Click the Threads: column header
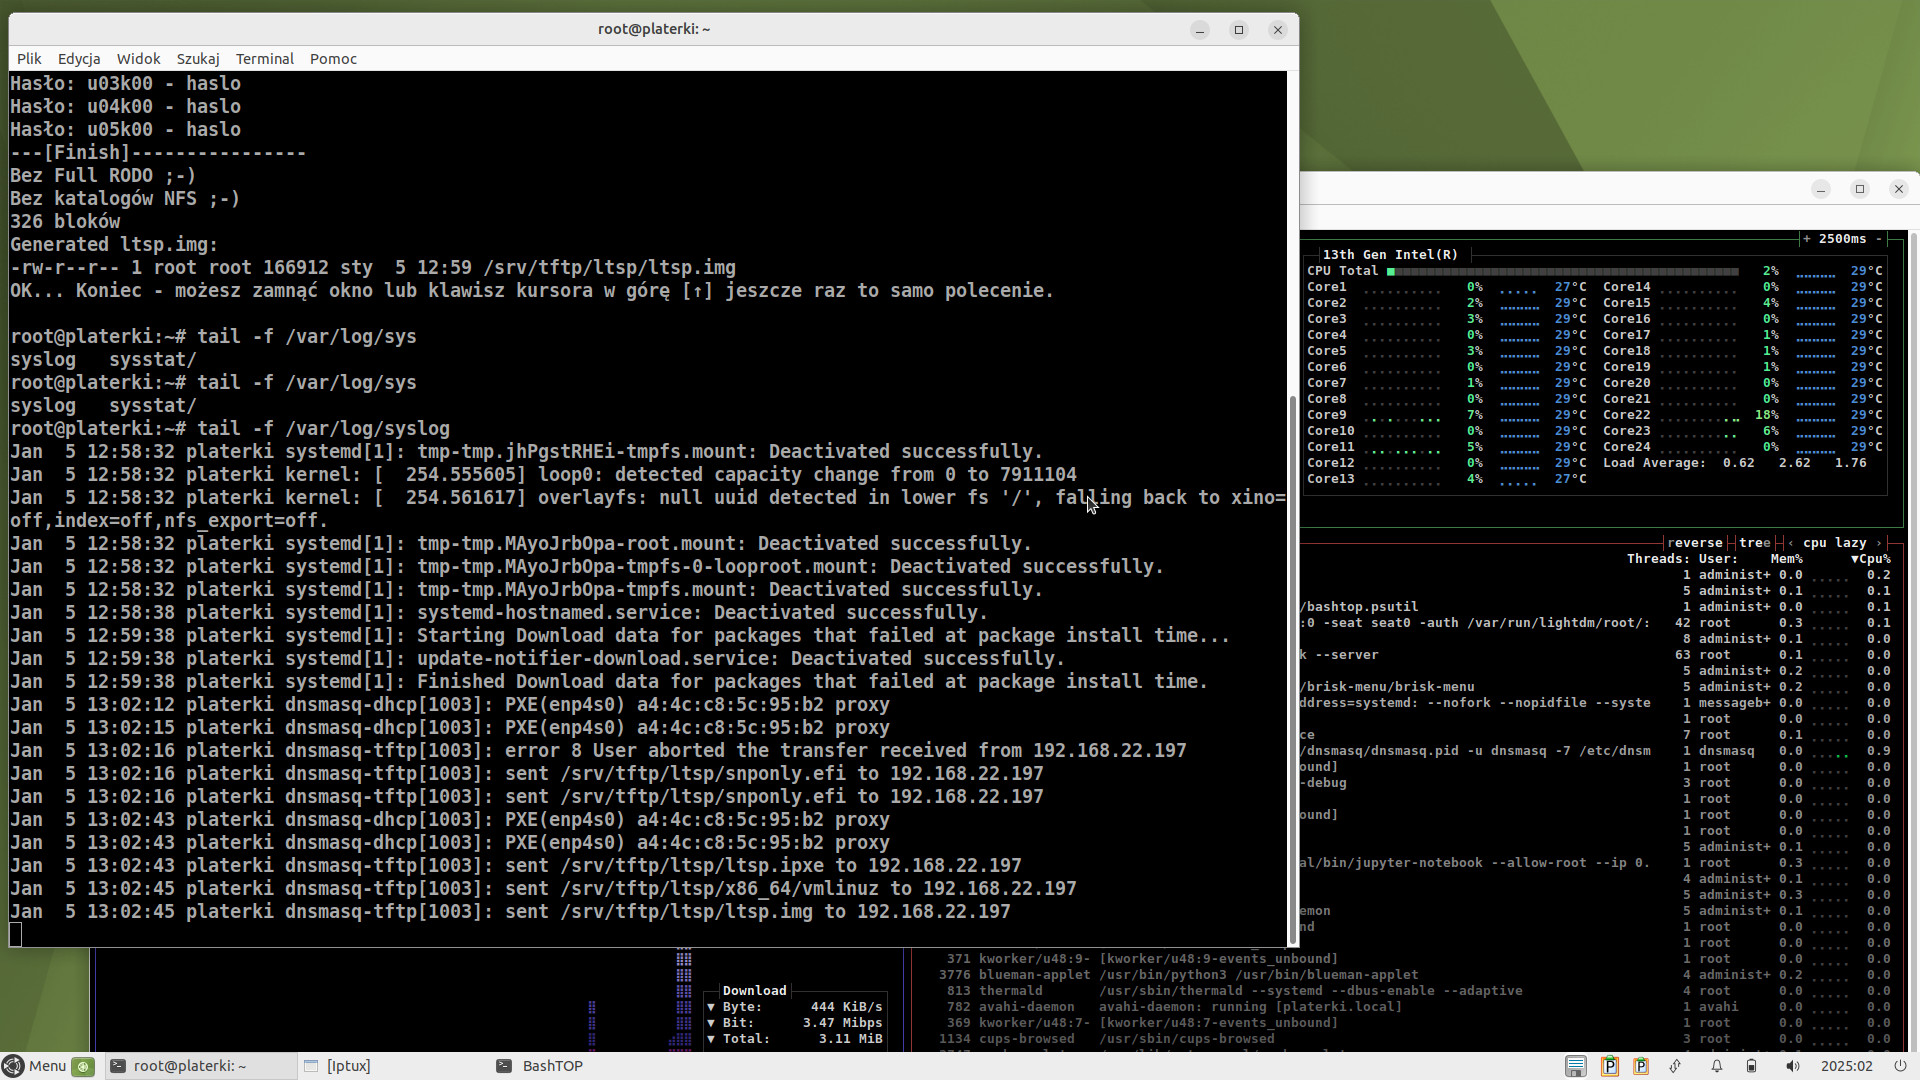This screenshot has width=1920, height=1080. (1658, 559)
